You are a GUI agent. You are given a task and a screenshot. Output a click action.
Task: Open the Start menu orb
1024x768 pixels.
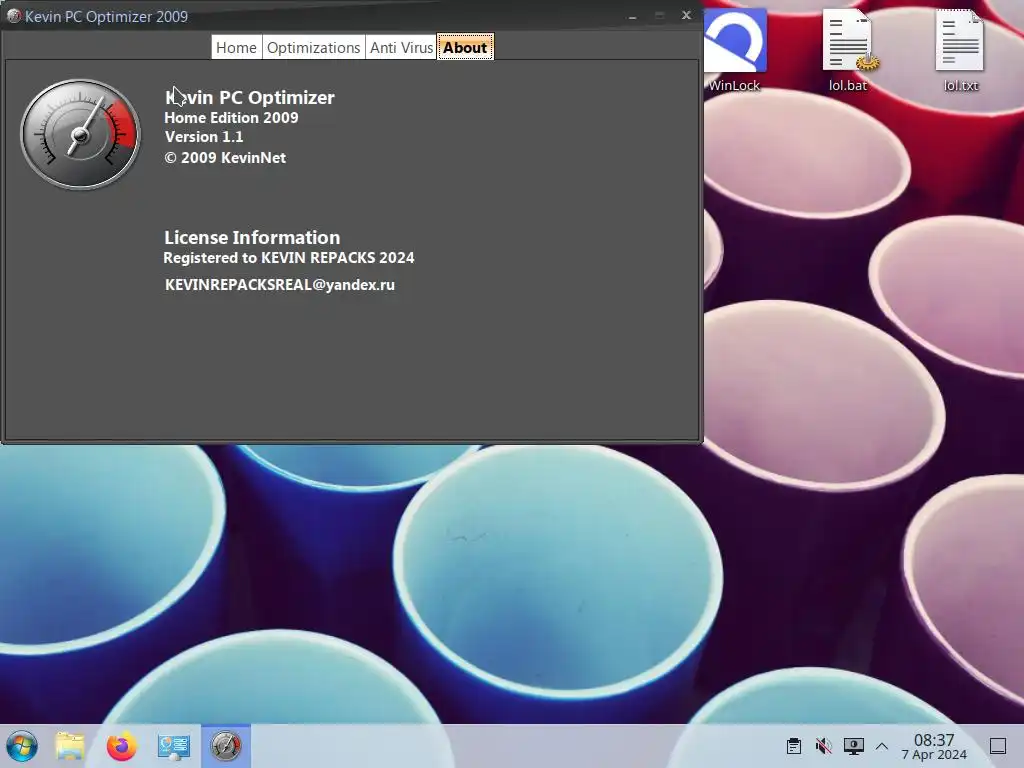[22, 746]
